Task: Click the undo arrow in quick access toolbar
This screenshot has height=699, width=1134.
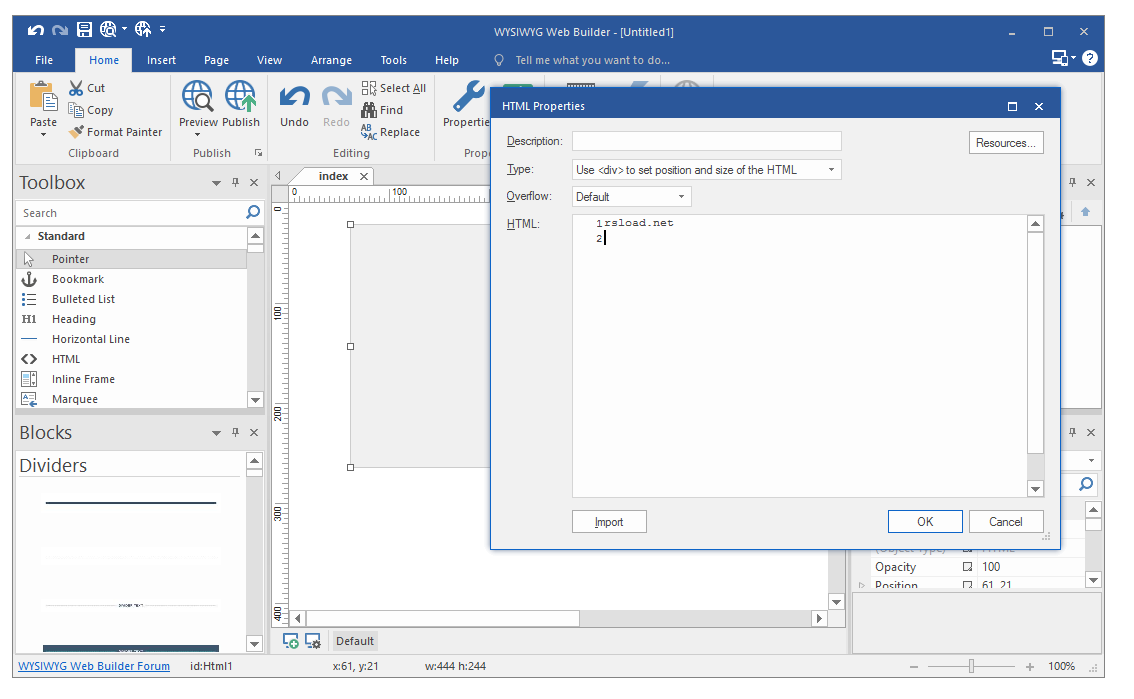Action: [x=35, y=30]
